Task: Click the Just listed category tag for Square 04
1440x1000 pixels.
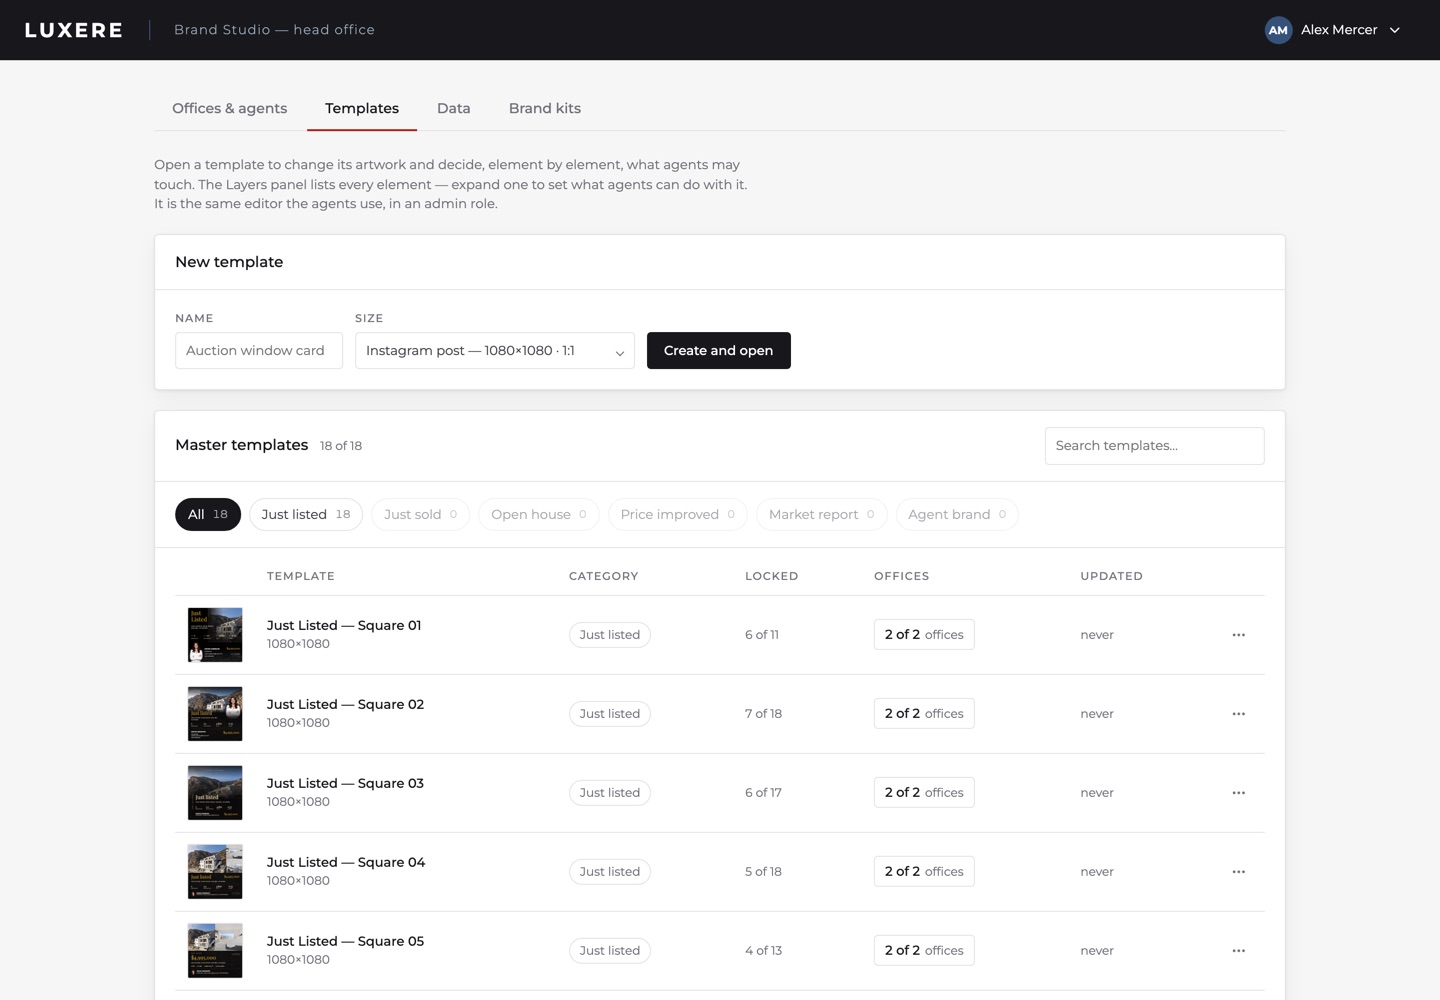Action: pyautogui.click(x=610, y=872)
